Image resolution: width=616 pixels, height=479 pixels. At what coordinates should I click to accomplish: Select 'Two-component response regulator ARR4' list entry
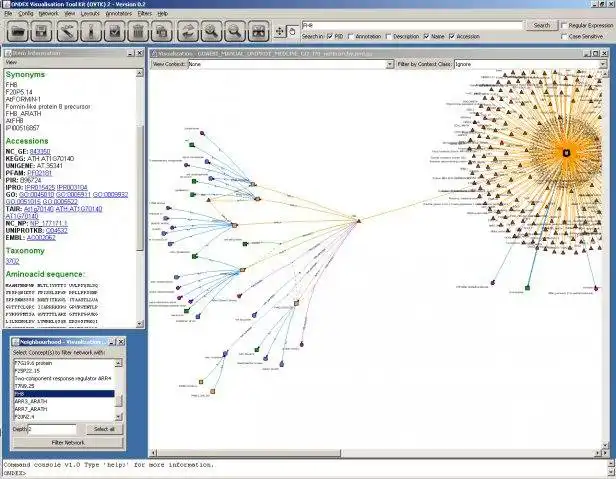(x=63, y=378)
